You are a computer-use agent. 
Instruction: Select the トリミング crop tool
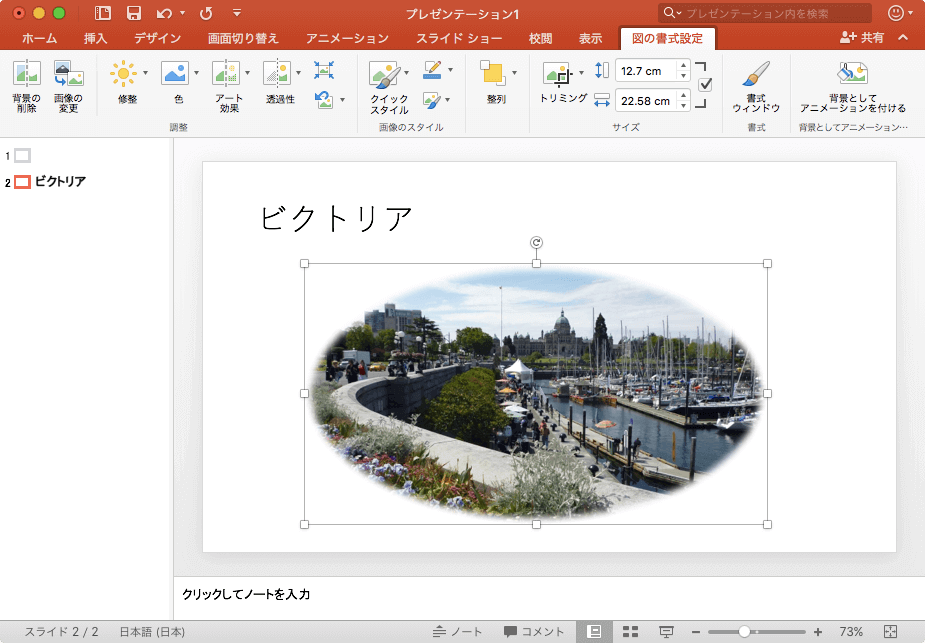[557, 76]
